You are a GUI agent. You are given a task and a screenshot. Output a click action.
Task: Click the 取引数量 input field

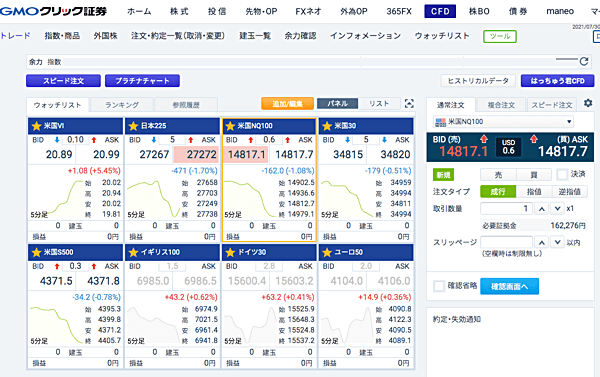tap(506, 209)
